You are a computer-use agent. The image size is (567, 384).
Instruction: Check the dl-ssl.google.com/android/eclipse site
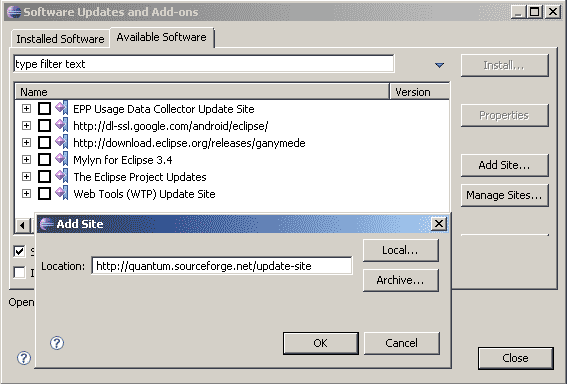pos(44,125)
